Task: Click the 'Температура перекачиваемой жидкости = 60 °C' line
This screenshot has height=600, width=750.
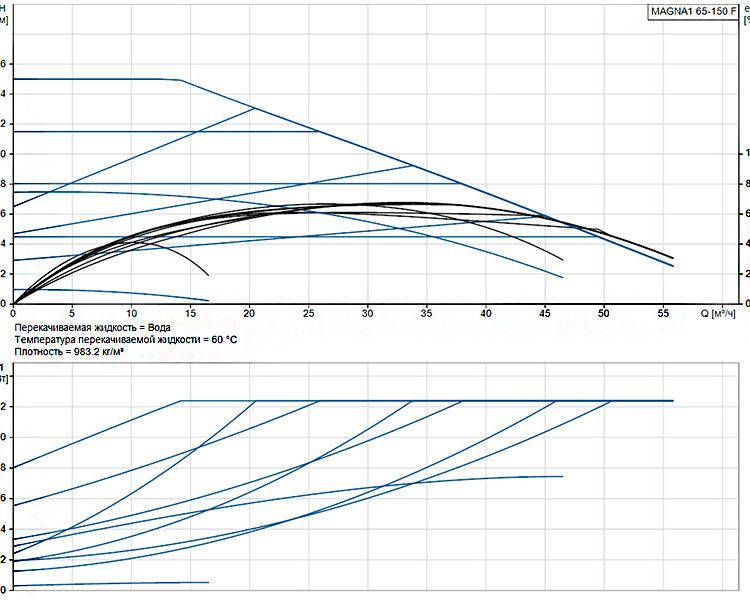Action: (126, 340)
